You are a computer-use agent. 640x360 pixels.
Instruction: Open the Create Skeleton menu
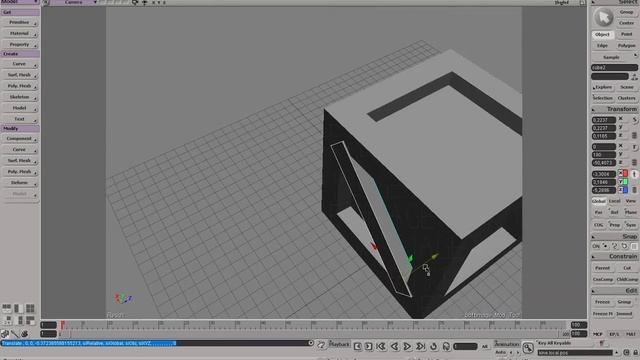20,97
